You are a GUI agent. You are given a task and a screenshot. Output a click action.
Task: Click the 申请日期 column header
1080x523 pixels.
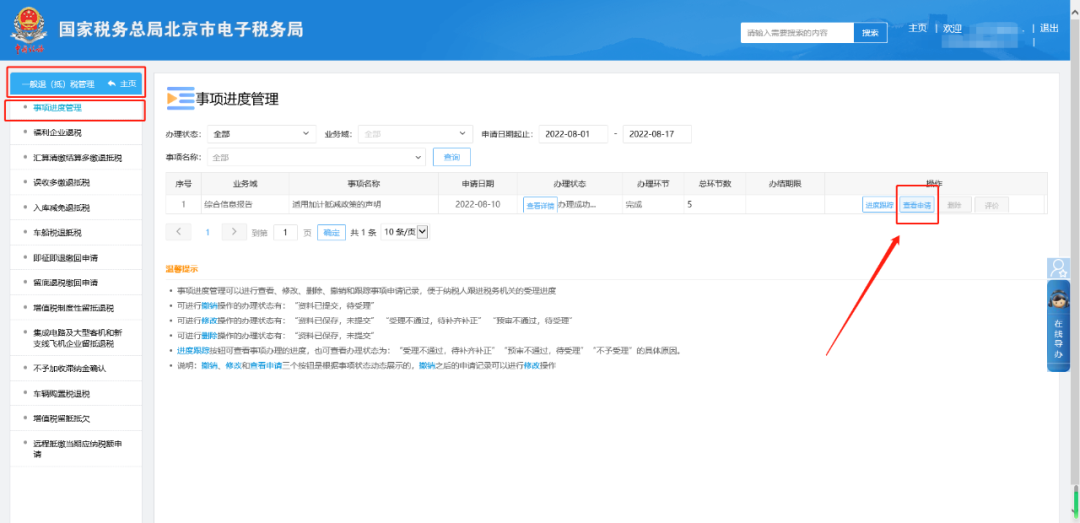[x=477, y=183]
